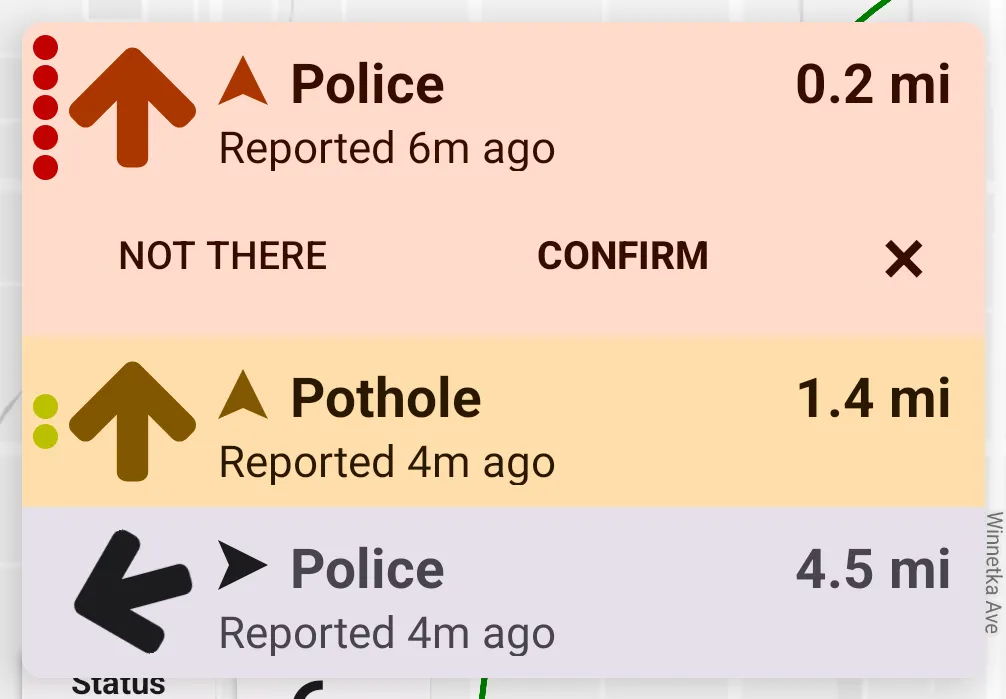Click the Winnetka Ave street label on the map
The width and height of the screenshot is (1006, 699).
click(992, 573)
